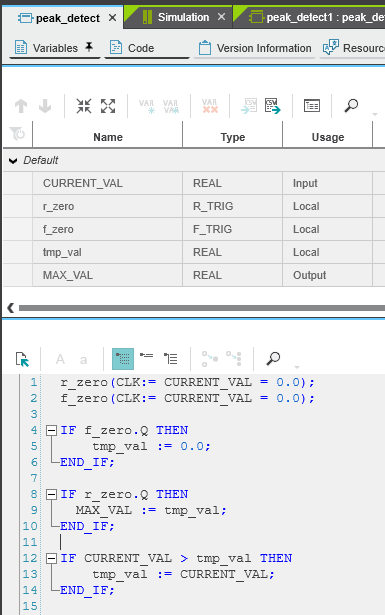Image resolution: width=385 pixels, height=615 pixels.
Task: Click the variables table horizontal scrollbar
Action: [x=202, y=308]
